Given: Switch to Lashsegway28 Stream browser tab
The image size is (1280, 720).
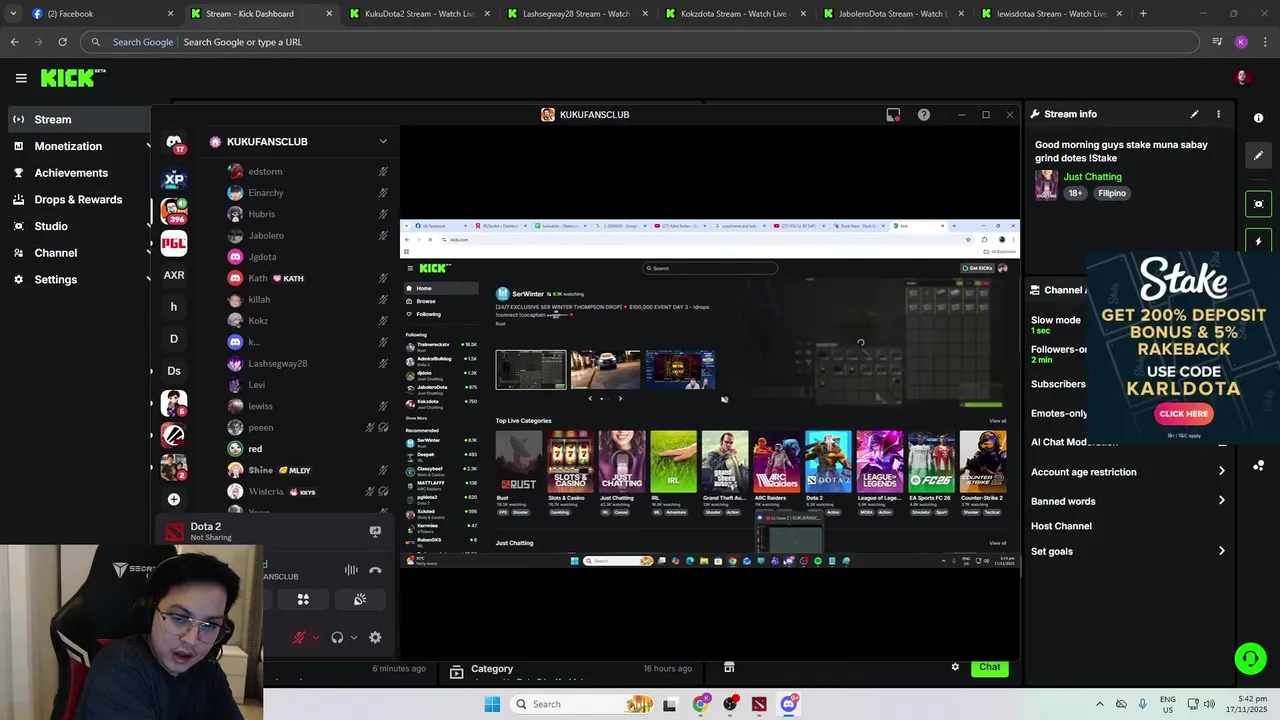Looking at the screenshot, I should coord(578,14).
